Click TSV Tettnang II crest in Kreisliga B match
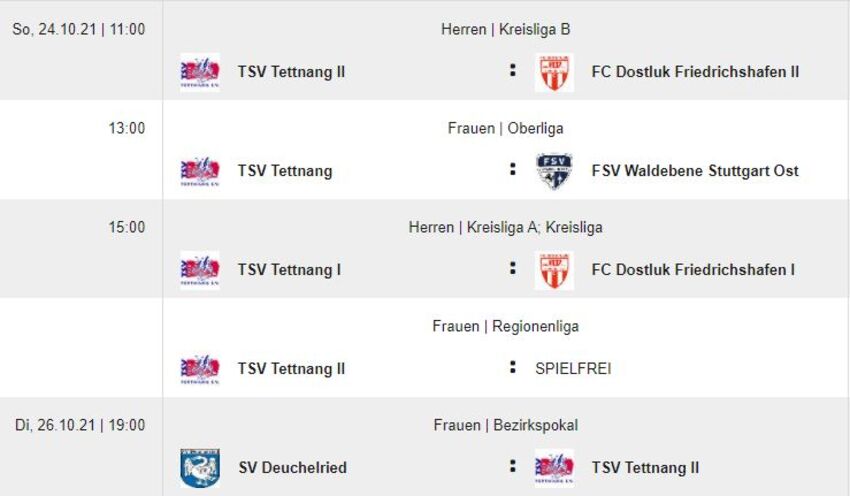Viewport: 850px width, 496px height. pos(200,72)
